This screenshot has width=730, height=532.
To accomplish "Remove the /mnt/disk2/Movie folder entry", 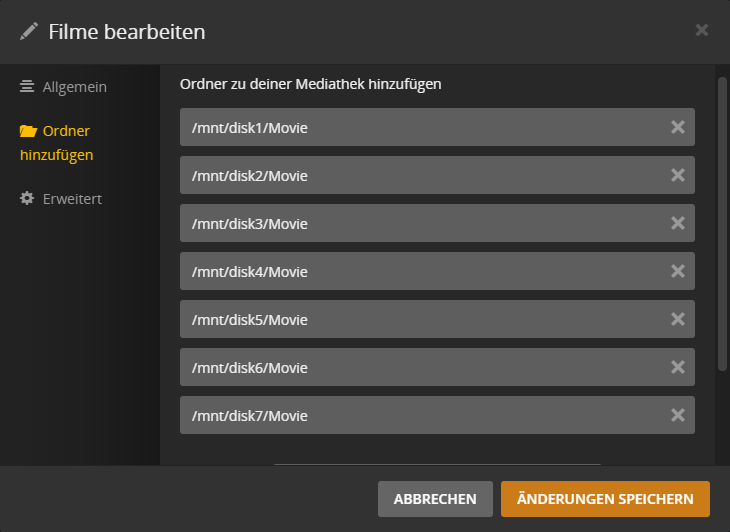I will (x=677, y=175).
